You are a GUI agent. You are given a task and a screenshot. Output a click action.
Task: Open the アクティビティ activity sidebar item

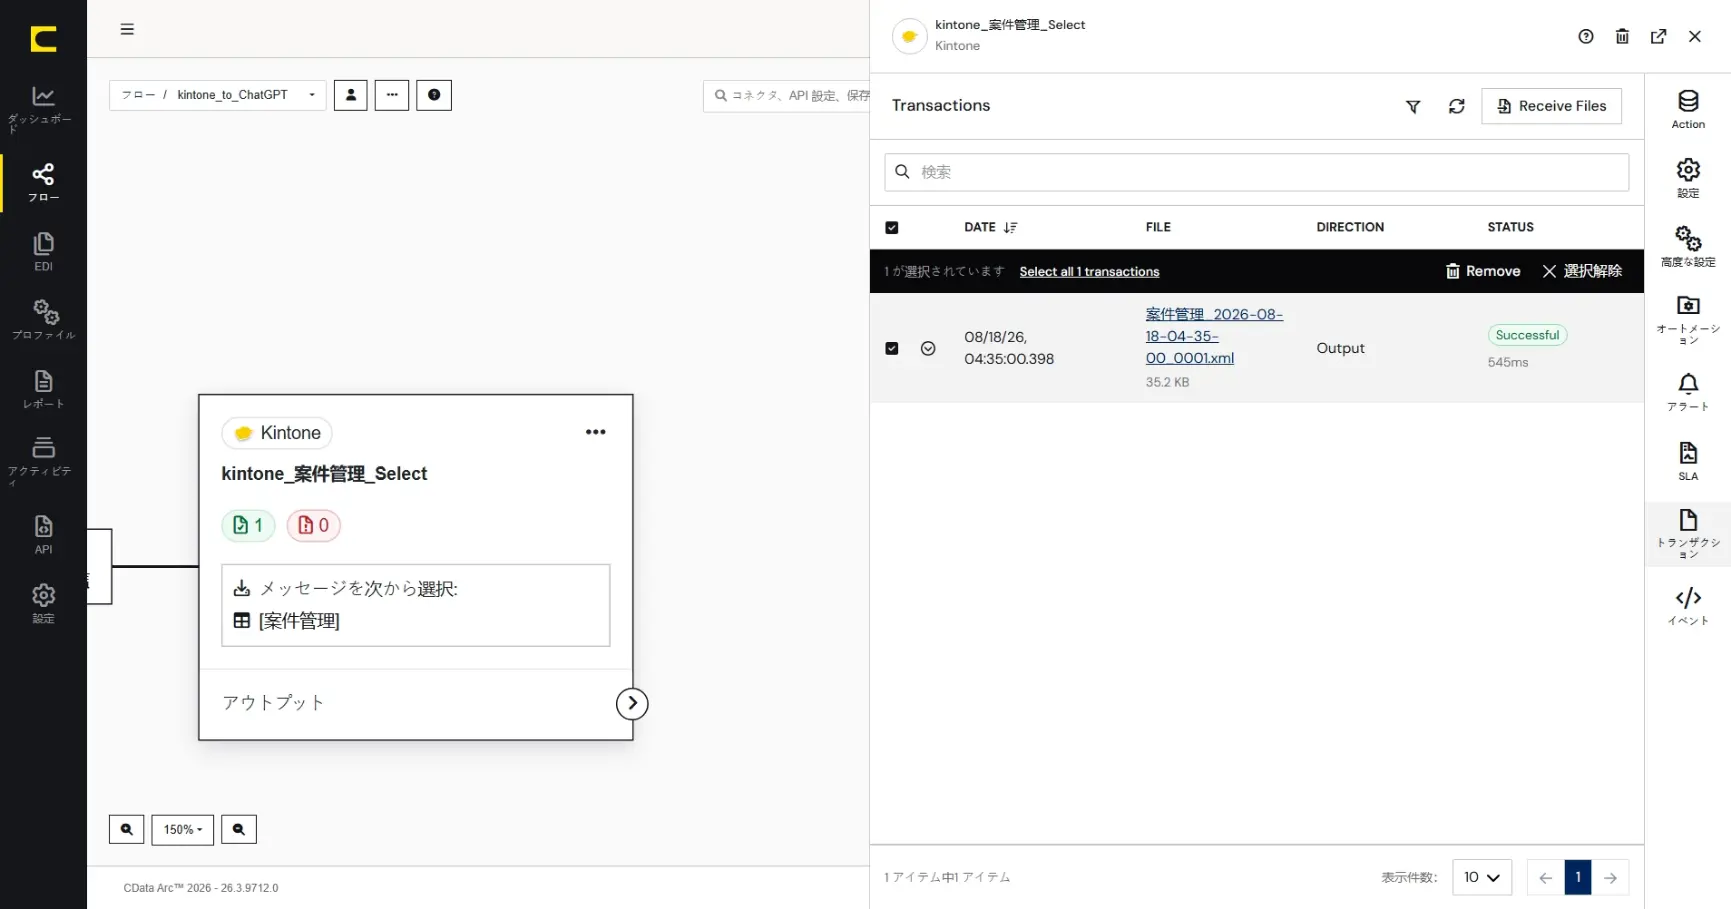(43, 460)
